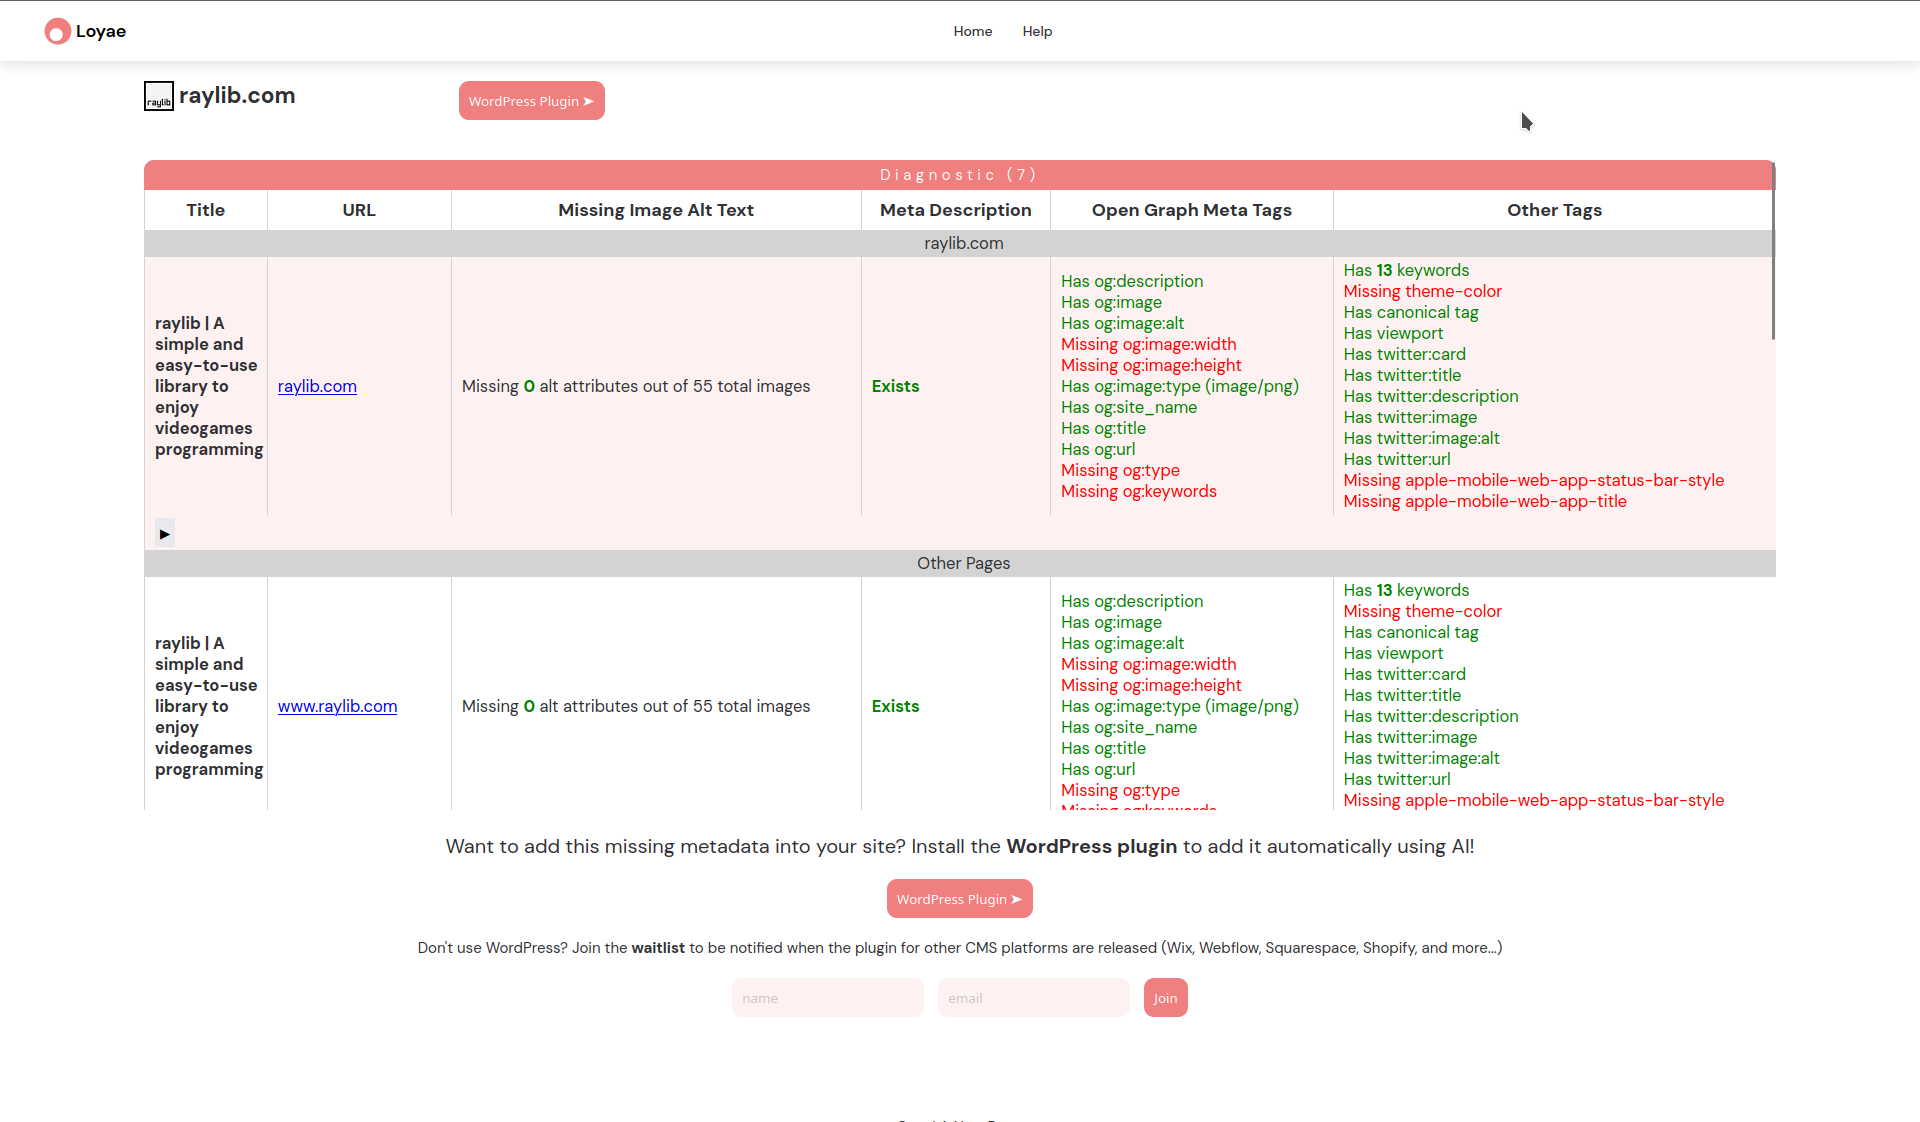This screenshot has height=1122, width=1920.
Task: Click first row Missing og:image:width text
Action: [1148, 344]
